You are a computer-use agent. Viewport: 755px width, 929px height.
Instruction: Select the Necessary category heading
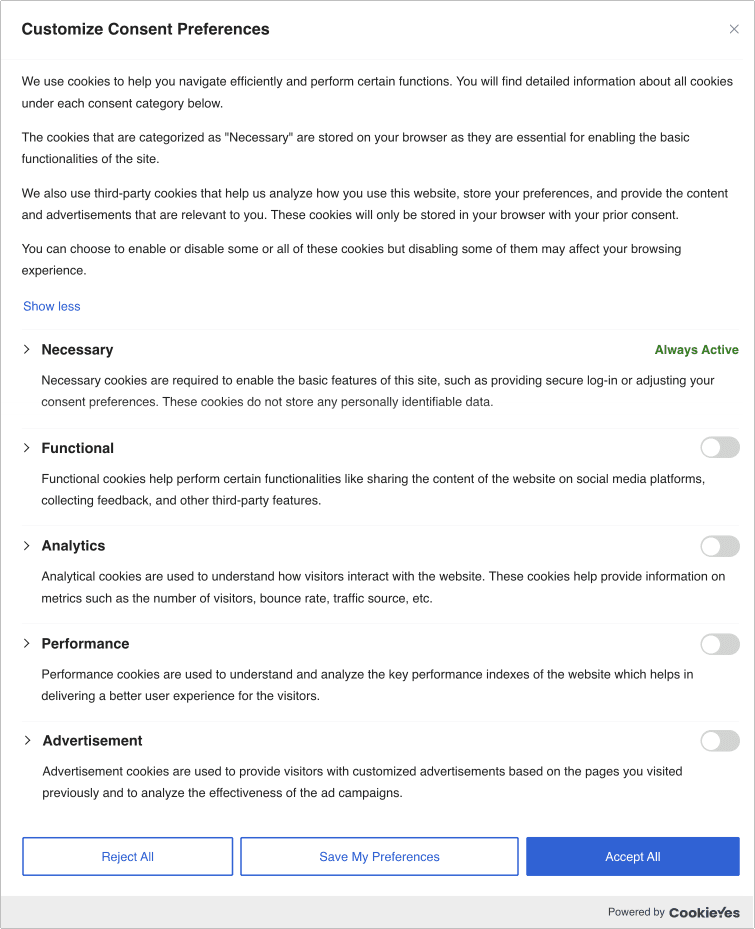pos(77,350)
